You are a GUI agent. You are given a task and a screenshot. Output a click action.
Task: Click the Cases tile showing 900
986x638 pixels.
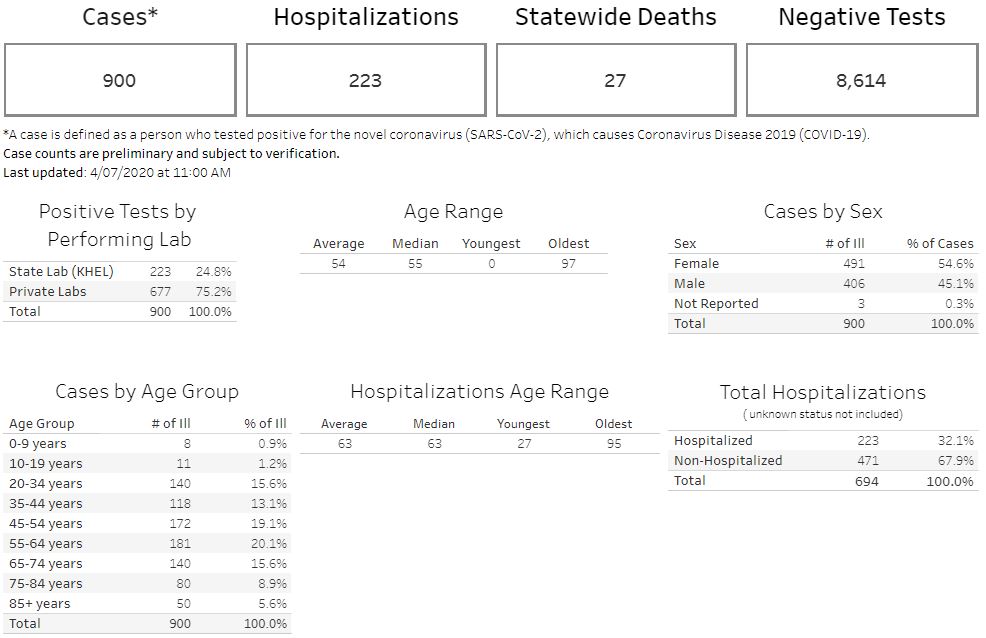pyautogui.click(x=120, y=80)
